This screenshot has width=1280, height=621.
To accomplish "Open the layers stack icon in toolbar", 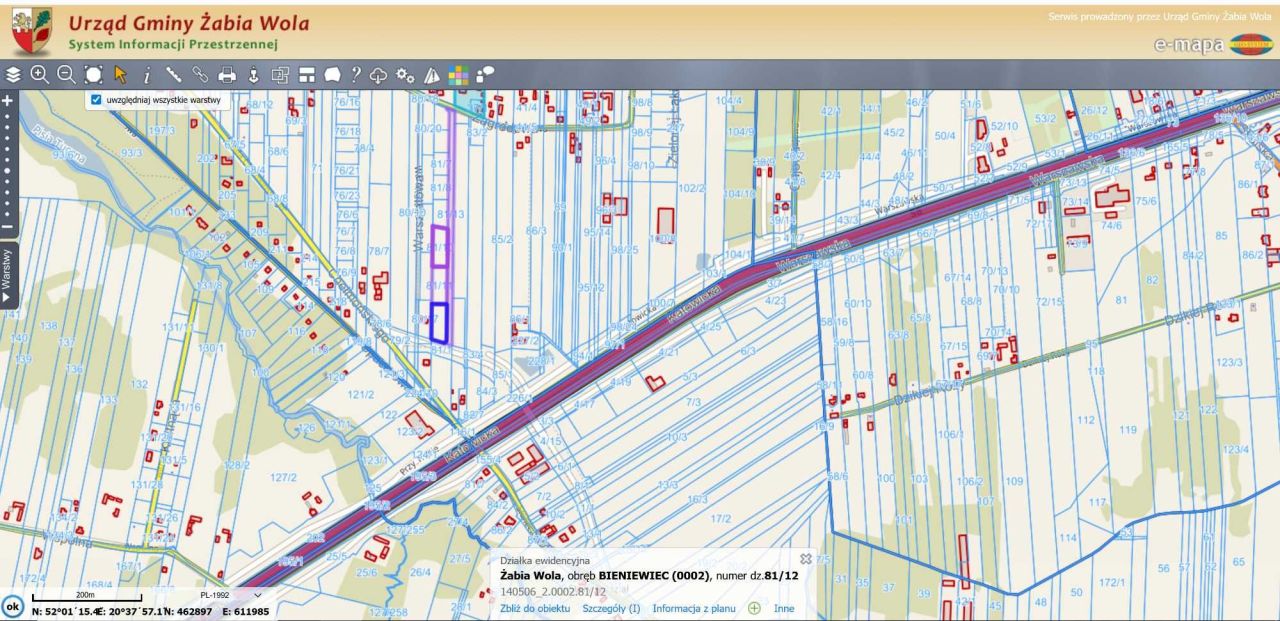I will [x=13, y=75].
